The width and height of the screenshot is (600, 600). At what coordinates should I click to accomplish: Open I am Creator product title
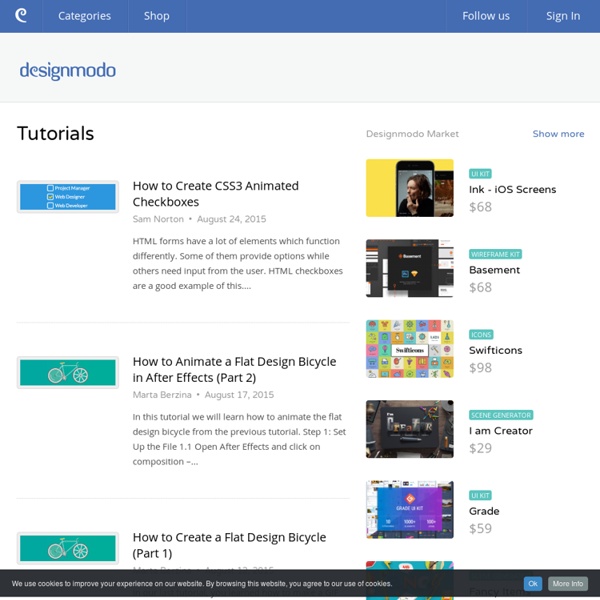[x=501, y=430]
